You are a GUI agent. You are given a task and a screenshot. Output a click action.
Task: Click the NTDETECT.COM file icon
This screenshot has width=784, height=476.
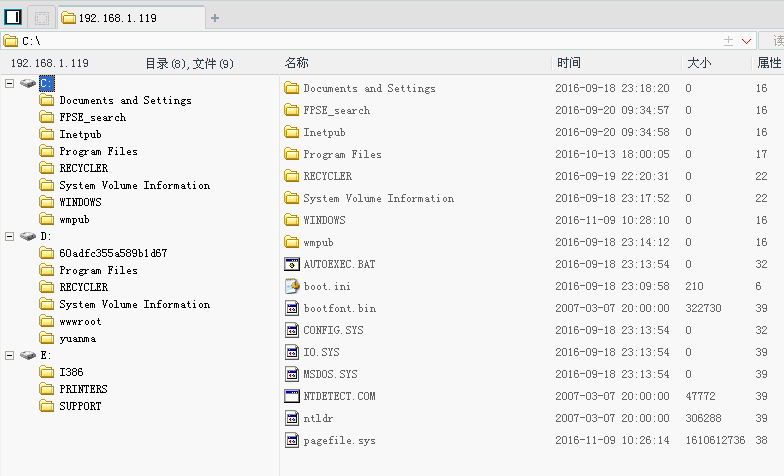(292, 396)
